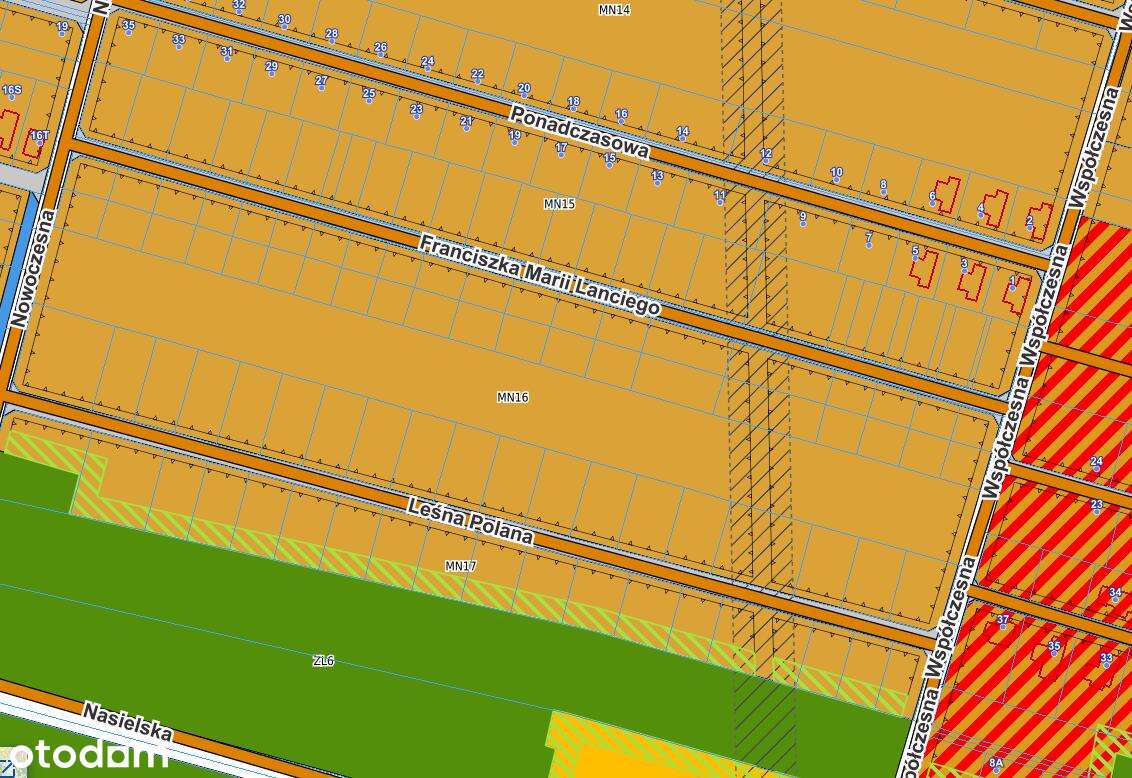
Task: Select address point marker 17
Action: point(561,150)
